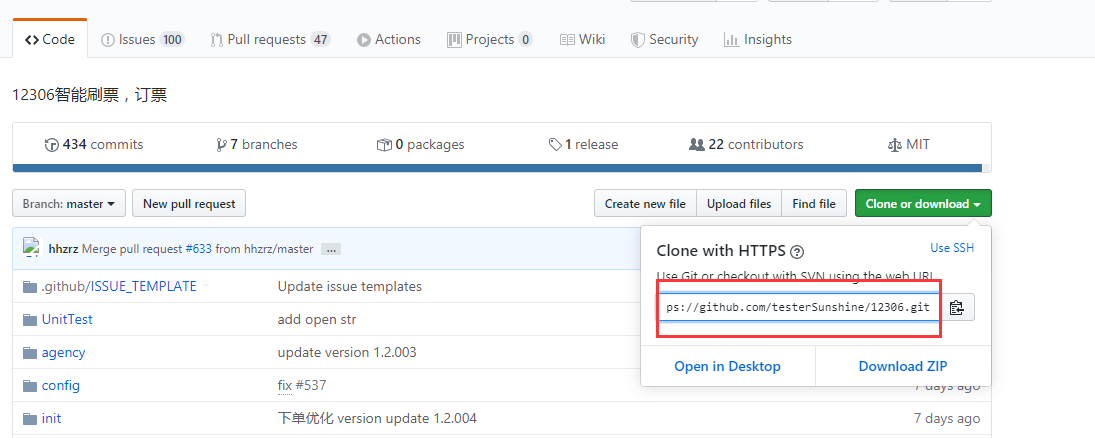This screenshot has height=438, width=1095.
Task: Open pull request #633 link
Action: [198, 249]
